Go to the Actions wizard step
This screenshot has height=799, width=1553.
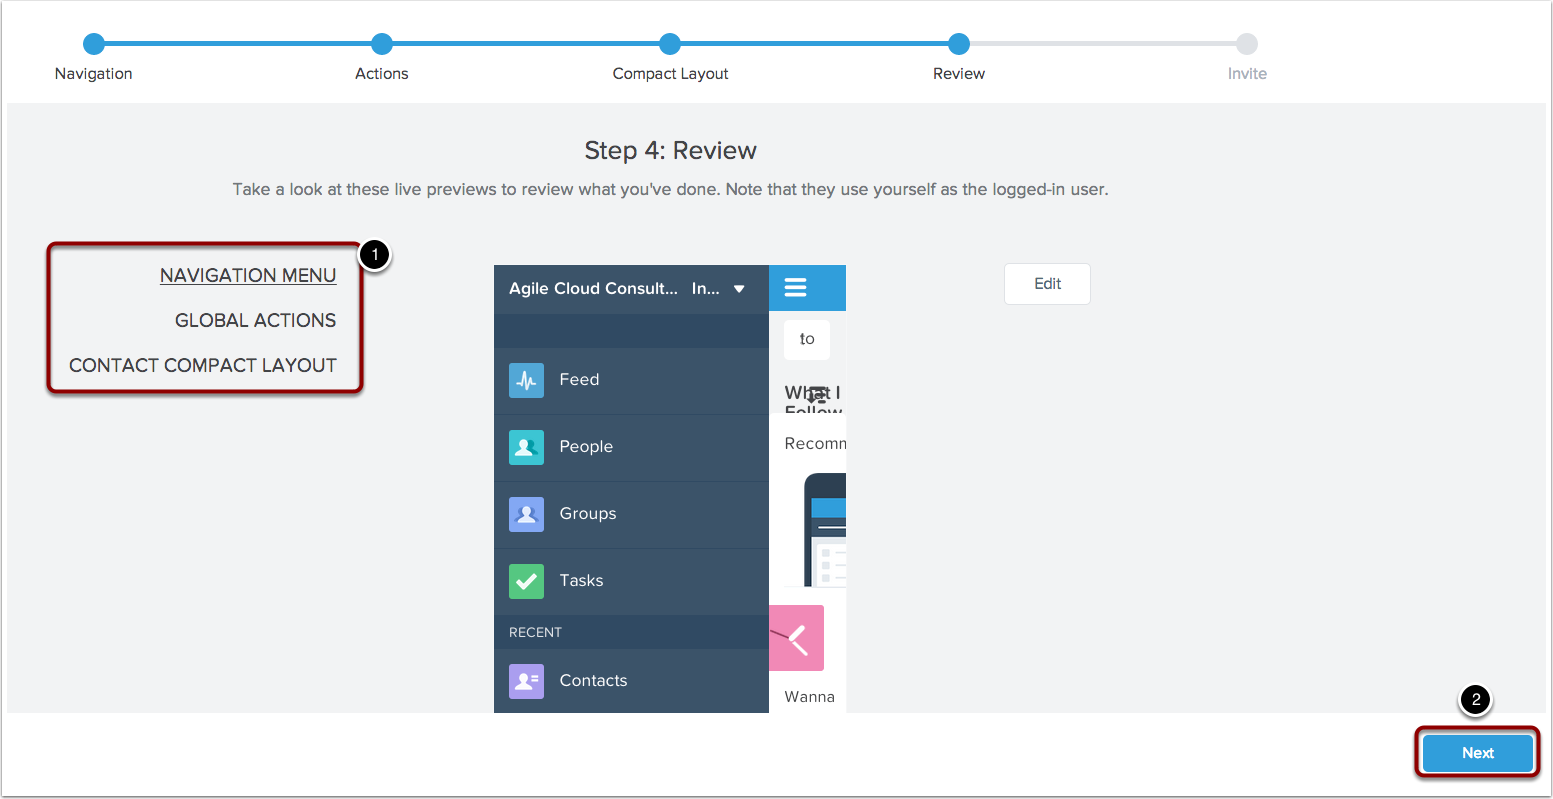click(x=382, y=44)
